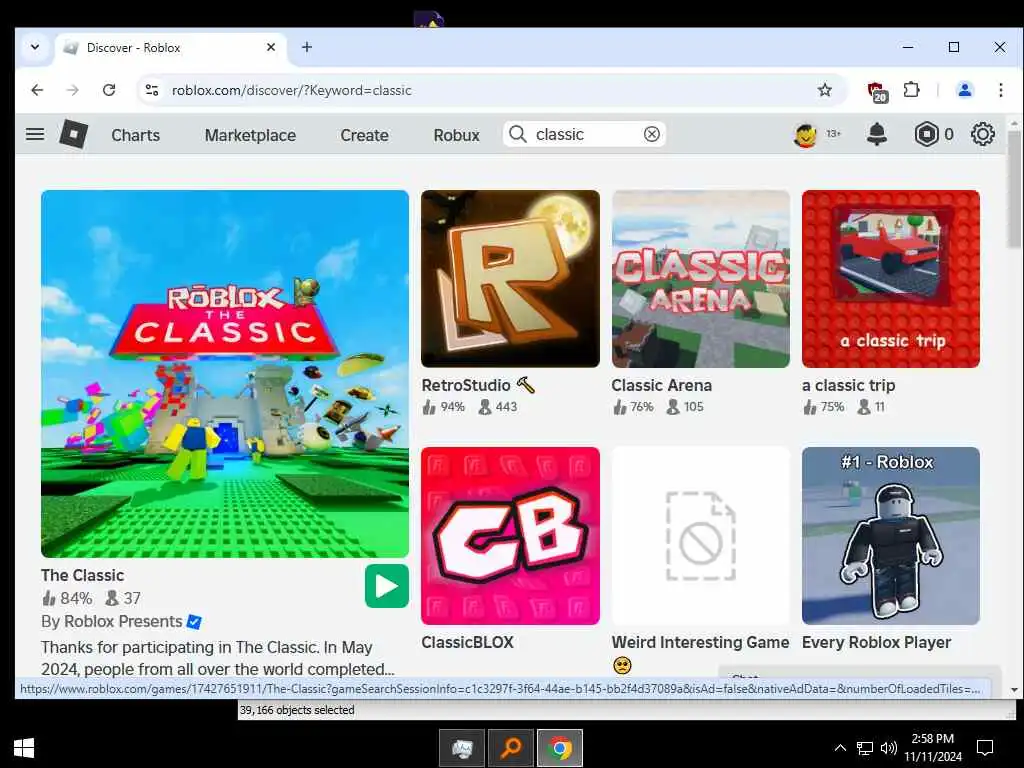Click the address bar URL
The width and height of the screenshot is (1024, 768).
coord(291,90)
